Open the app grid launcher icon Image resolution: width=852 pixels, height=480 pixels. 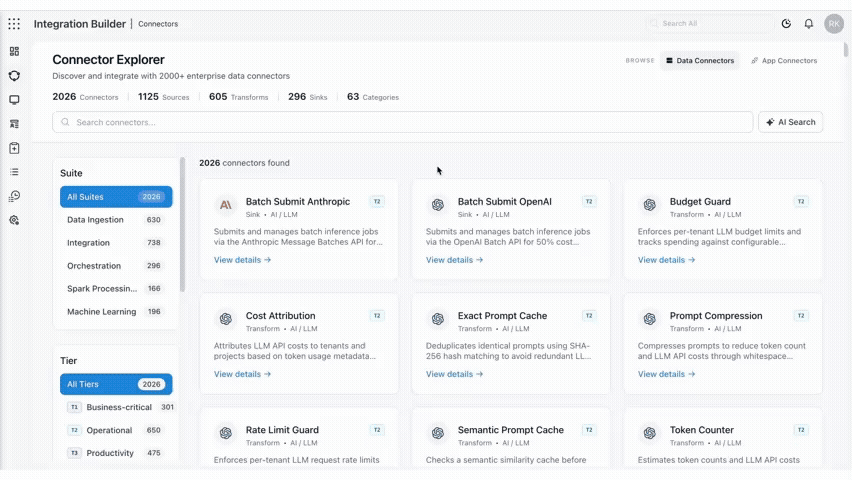[x=14, y=24]
